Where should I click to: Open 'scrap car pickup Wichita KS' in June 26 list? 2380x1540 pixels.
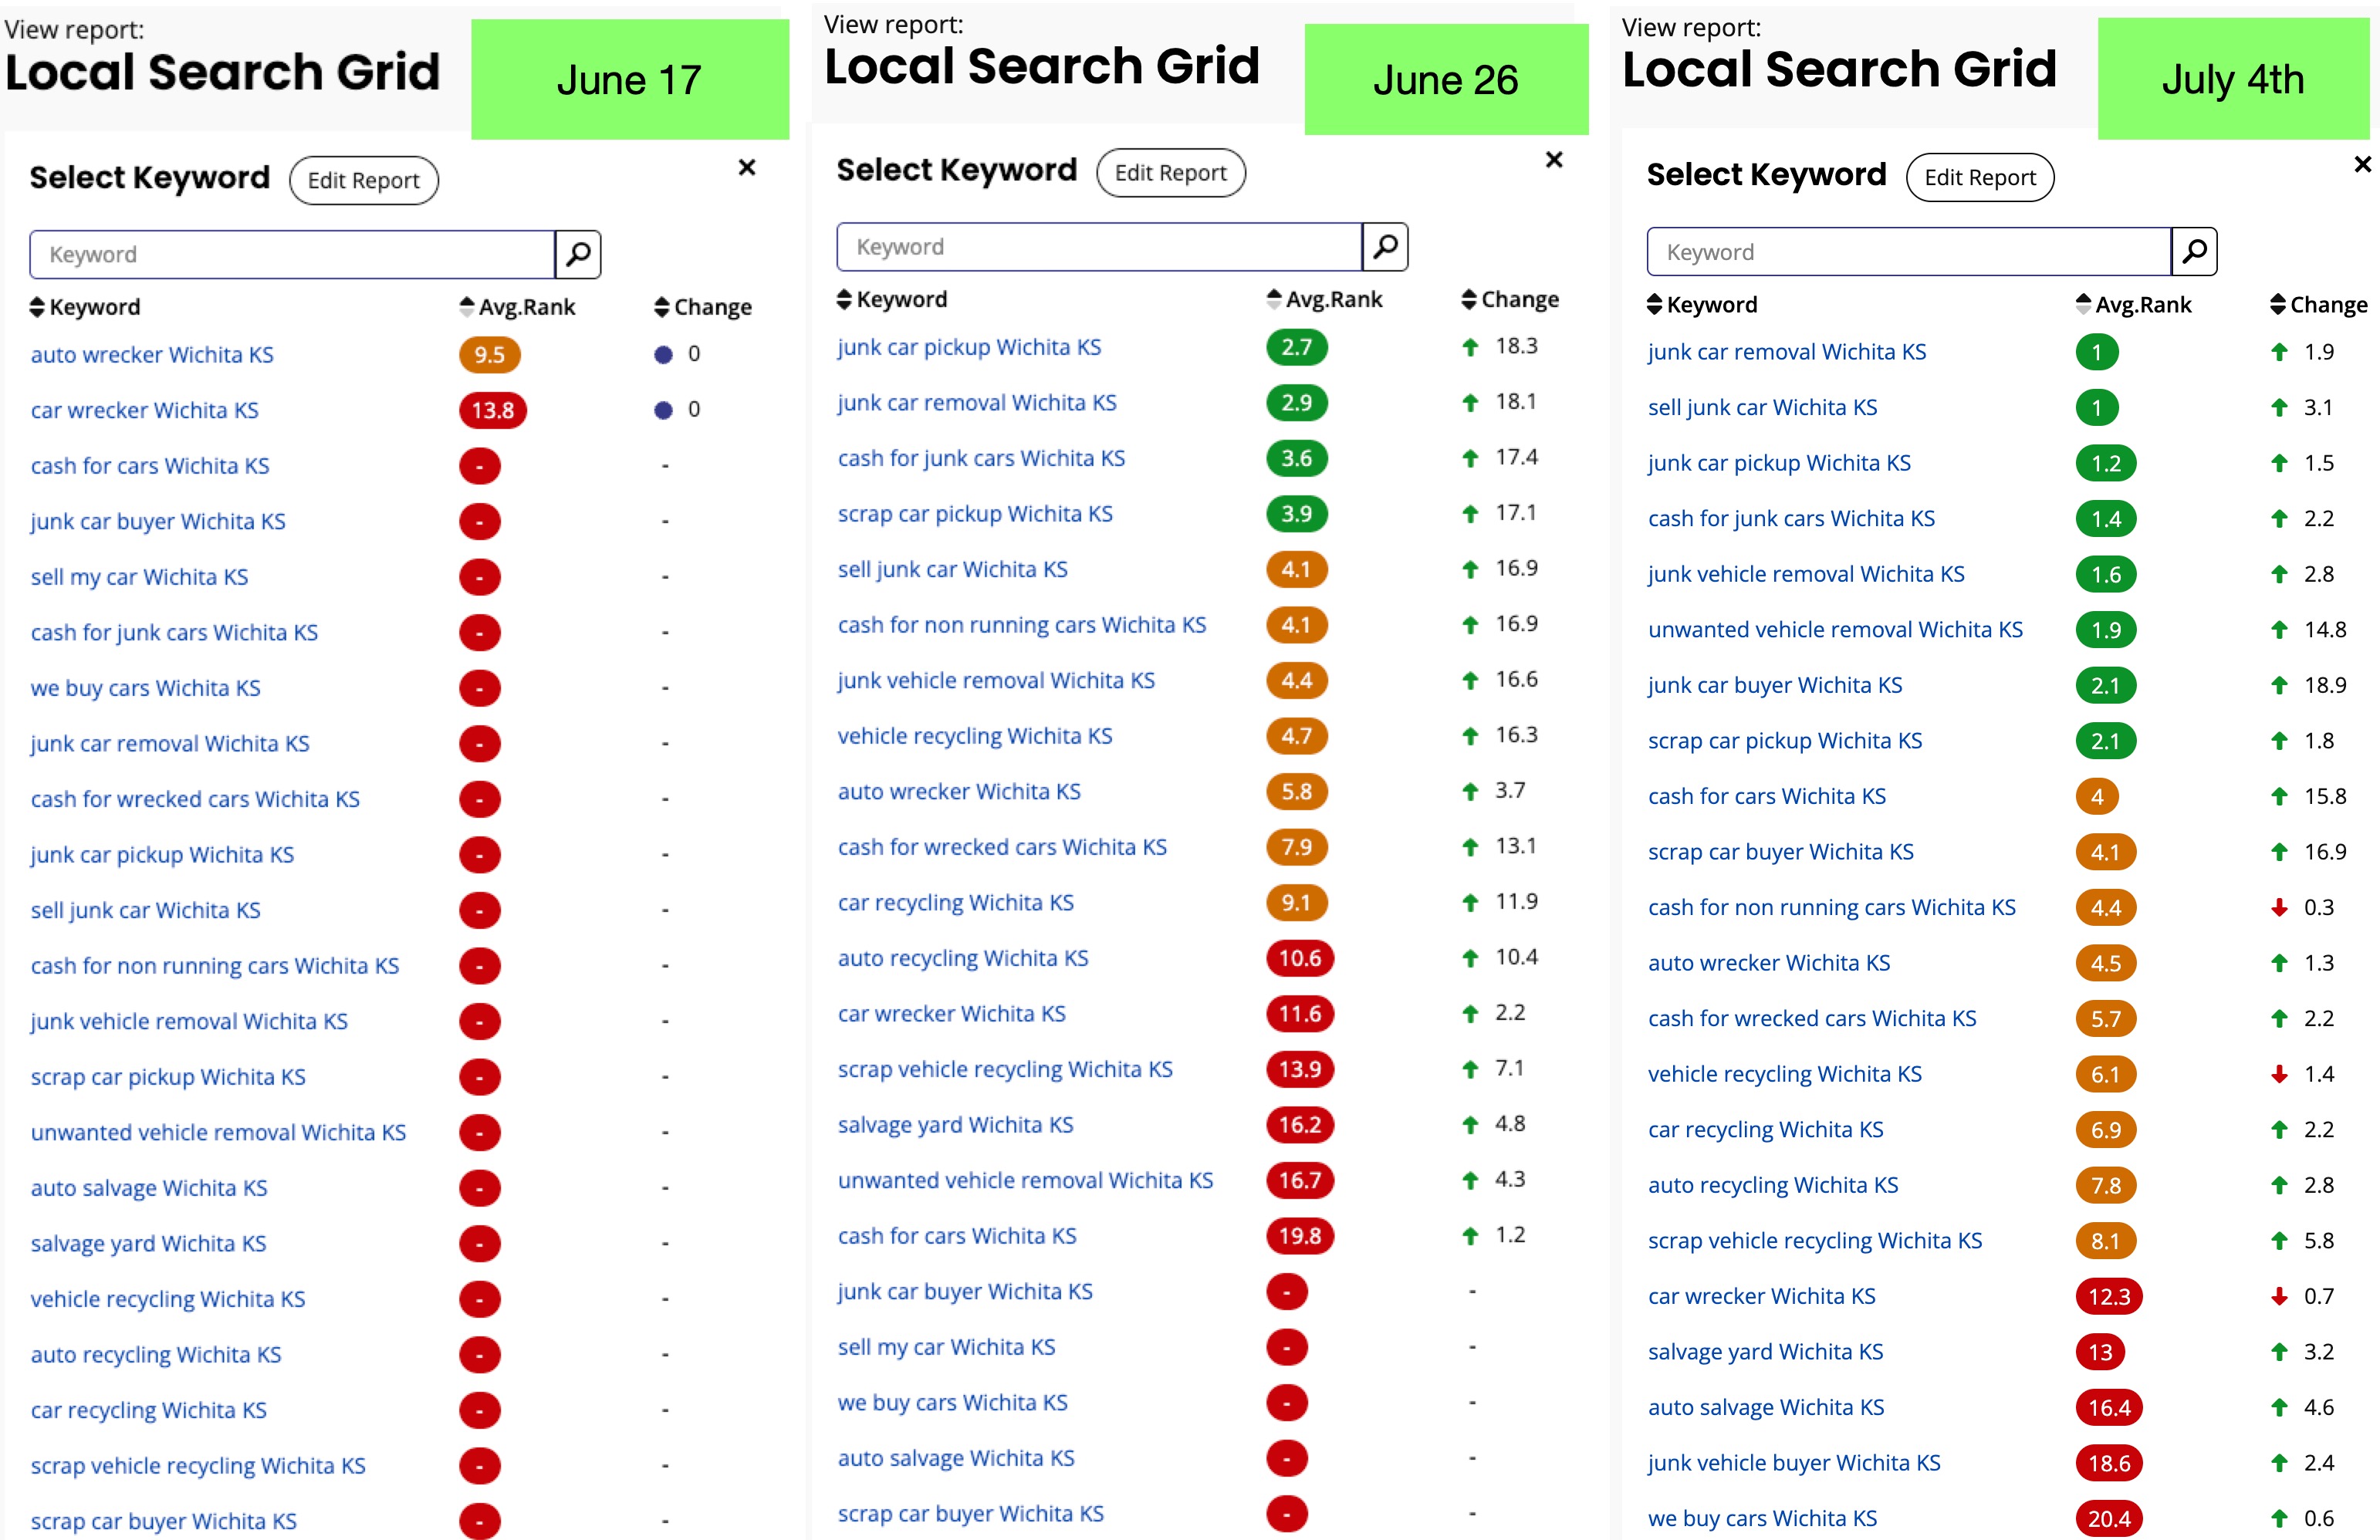click(975, 514)
